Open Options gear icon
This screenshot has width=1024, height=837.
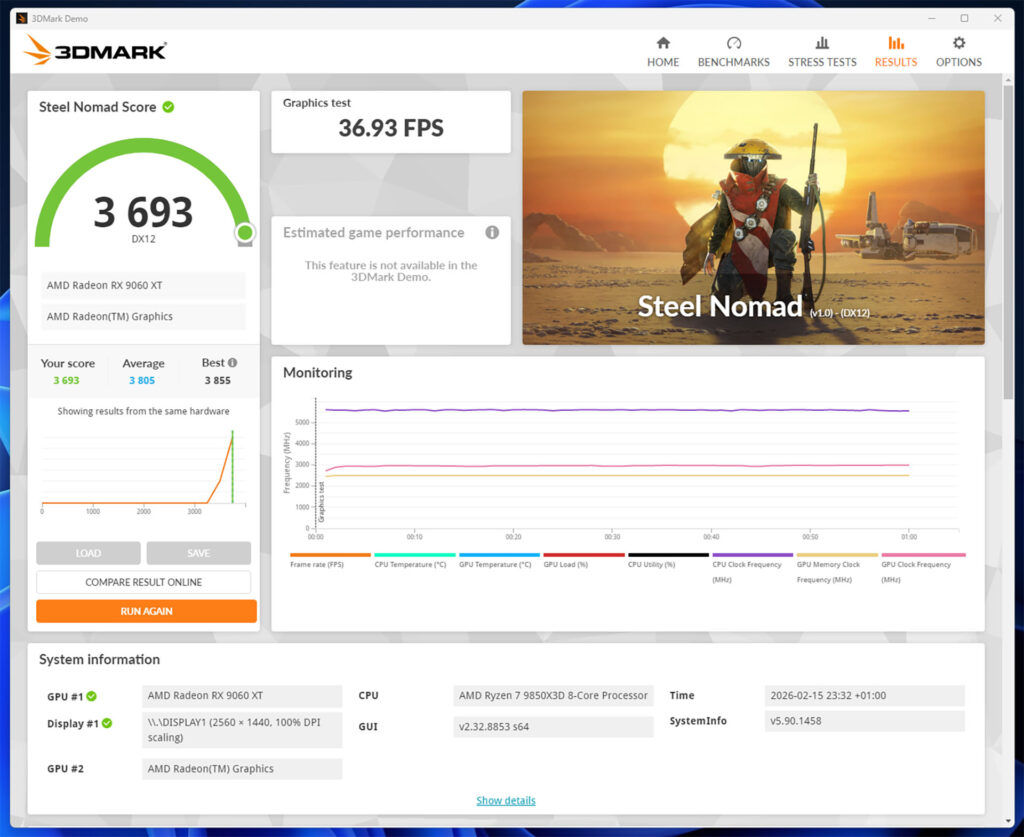958,43
